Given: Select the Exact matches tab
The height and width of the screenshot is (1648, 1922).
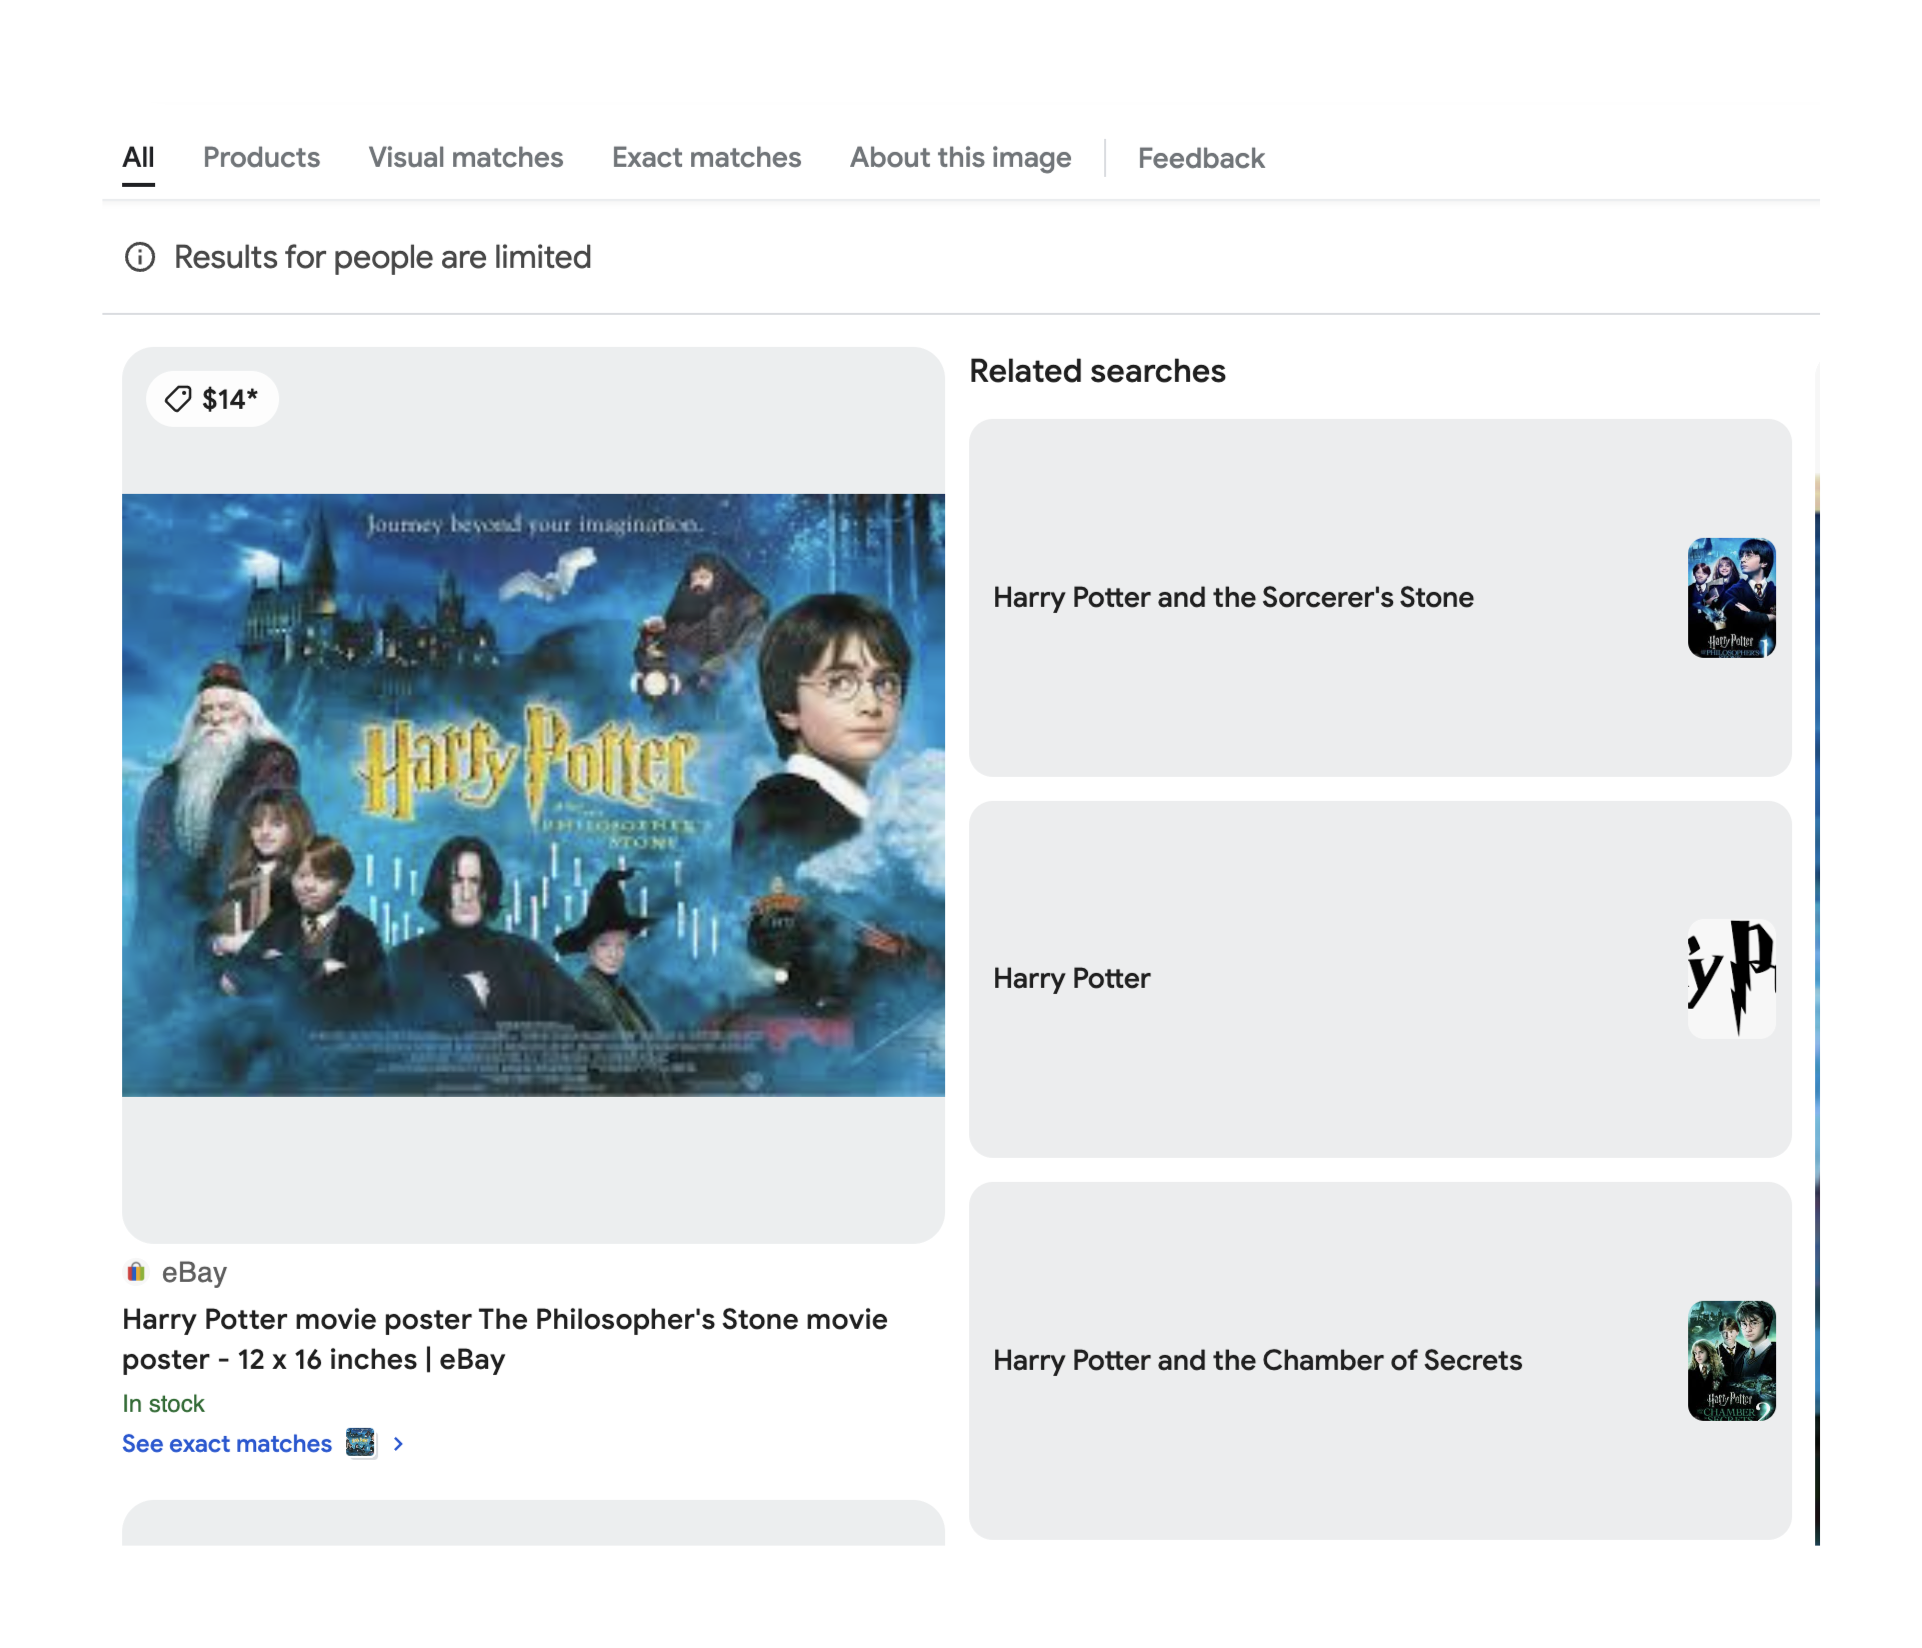Looking at the screenshot, I should pyautogui.click(x=707, y=158).
